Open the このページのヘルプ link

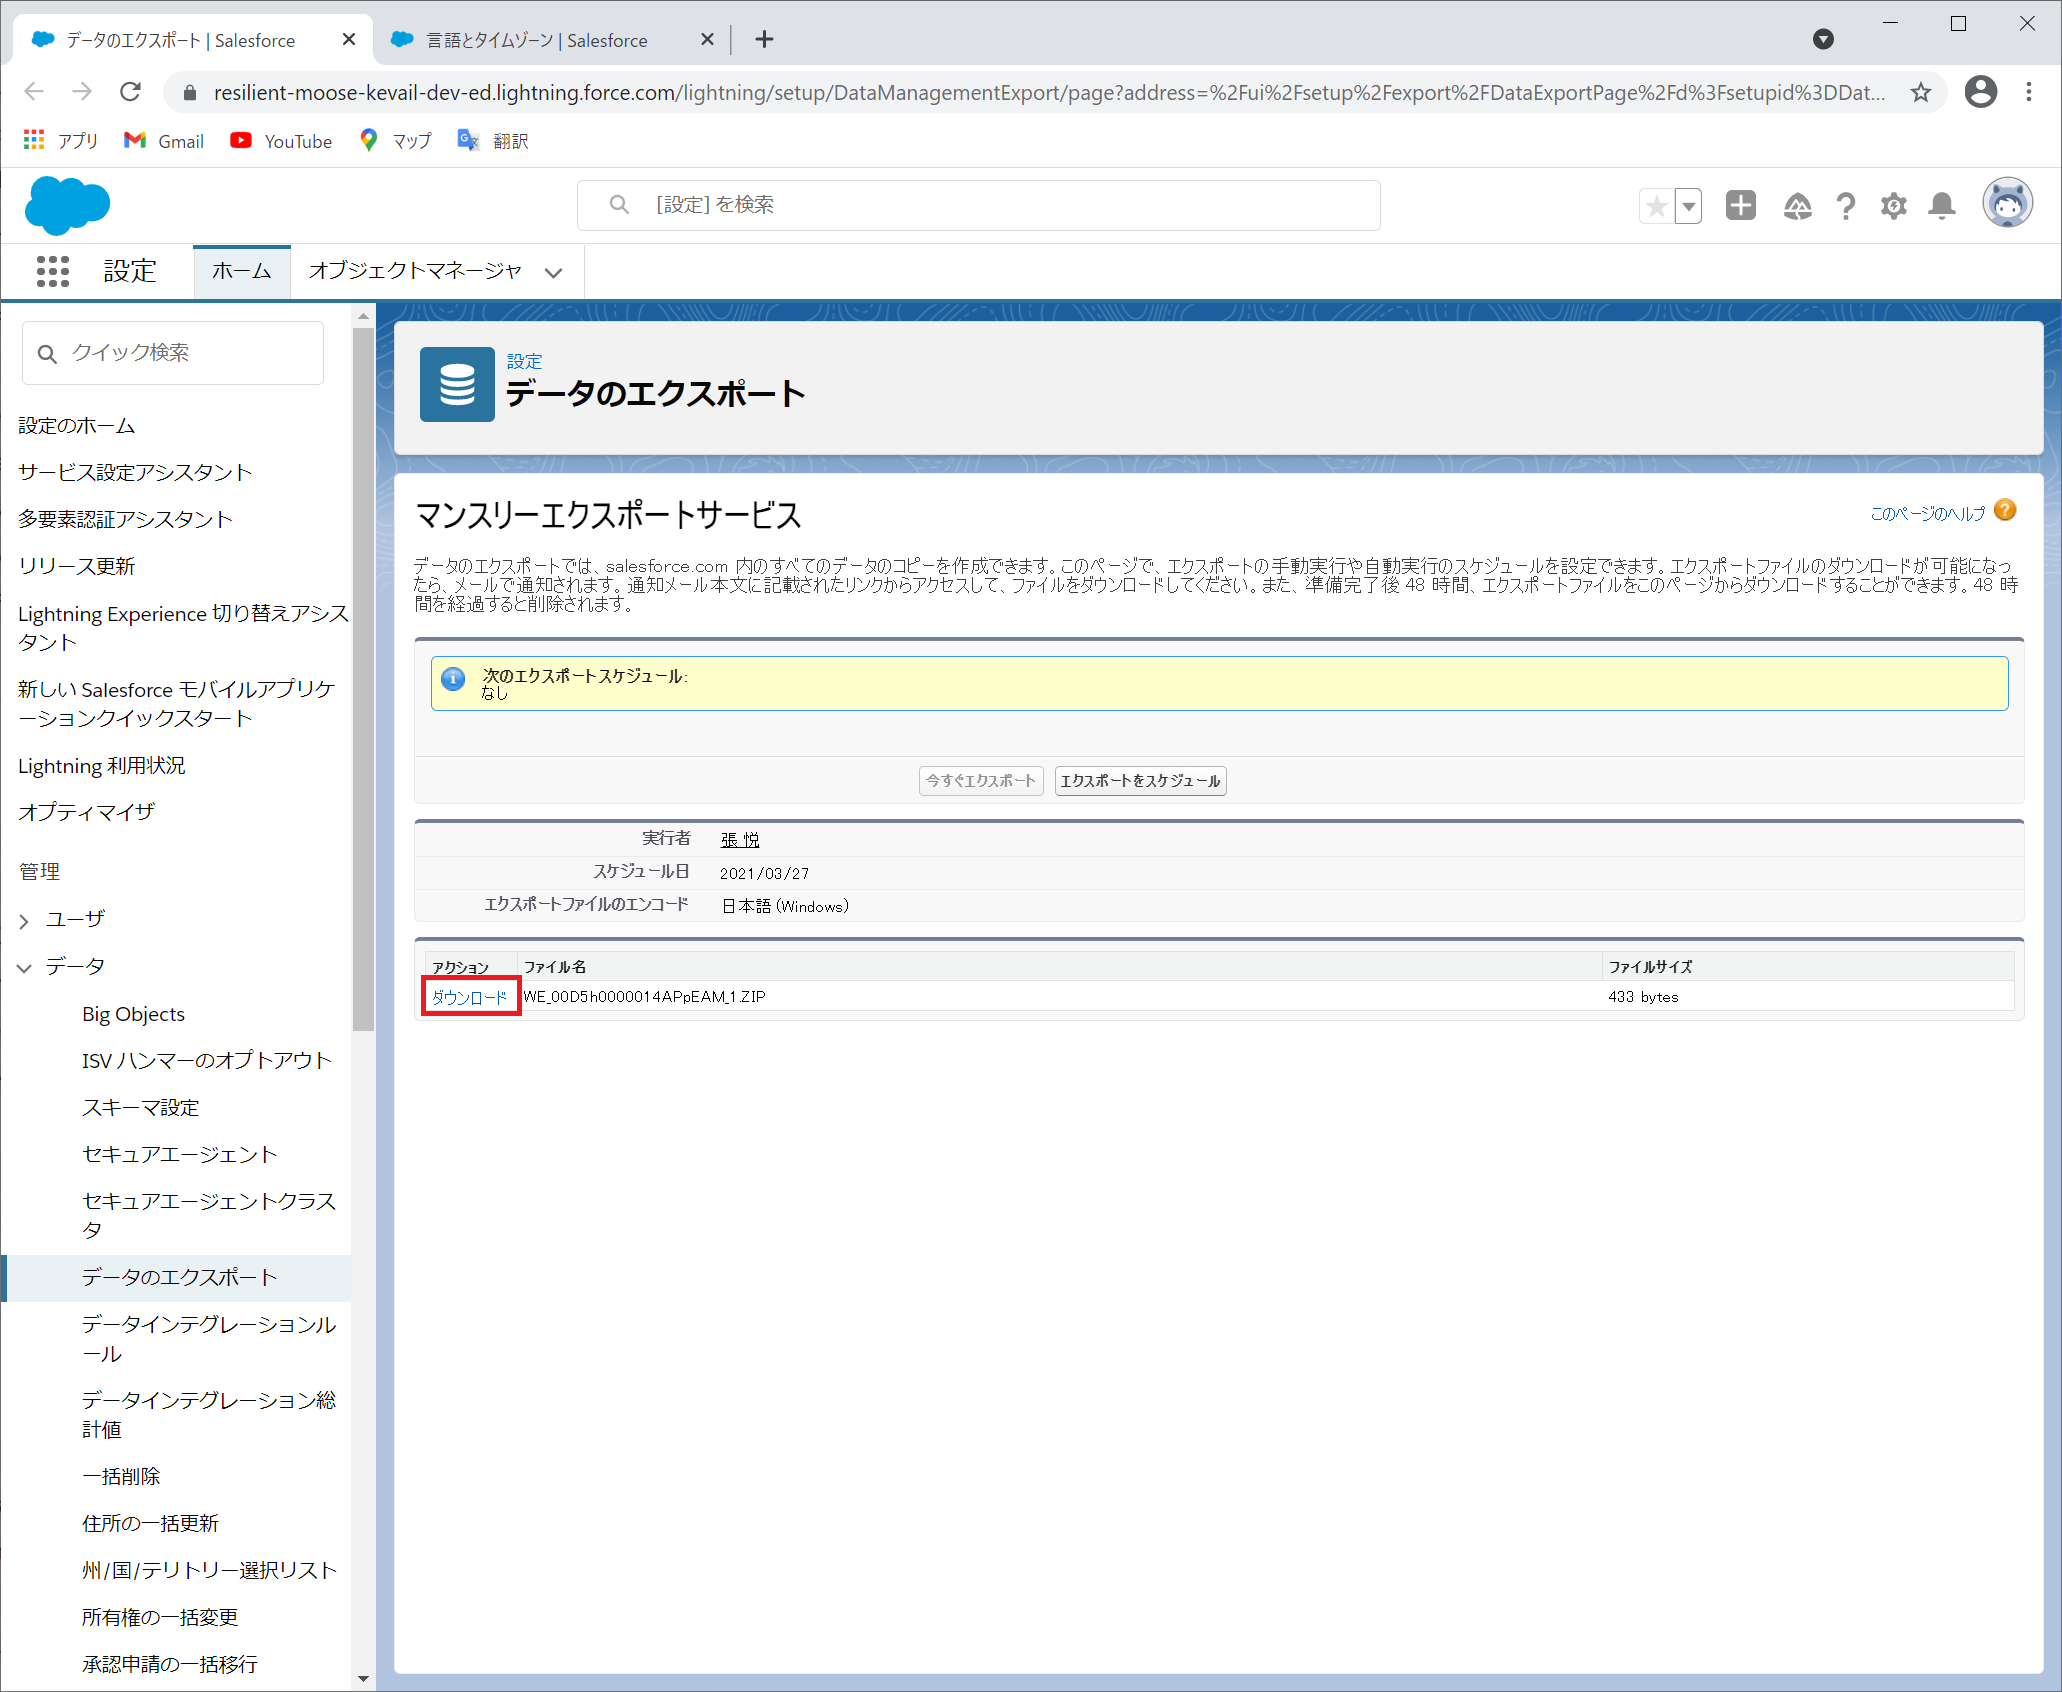click(x=1927, y=513)
